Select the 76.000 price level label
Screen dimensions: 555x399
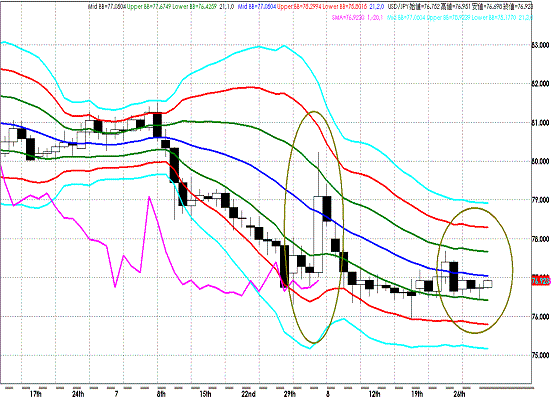(541, 317)
